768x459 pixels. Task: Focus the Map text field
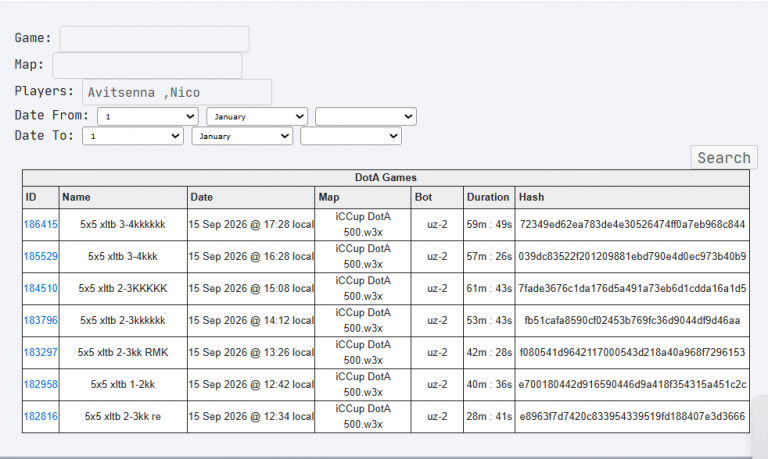click(147, 65)
